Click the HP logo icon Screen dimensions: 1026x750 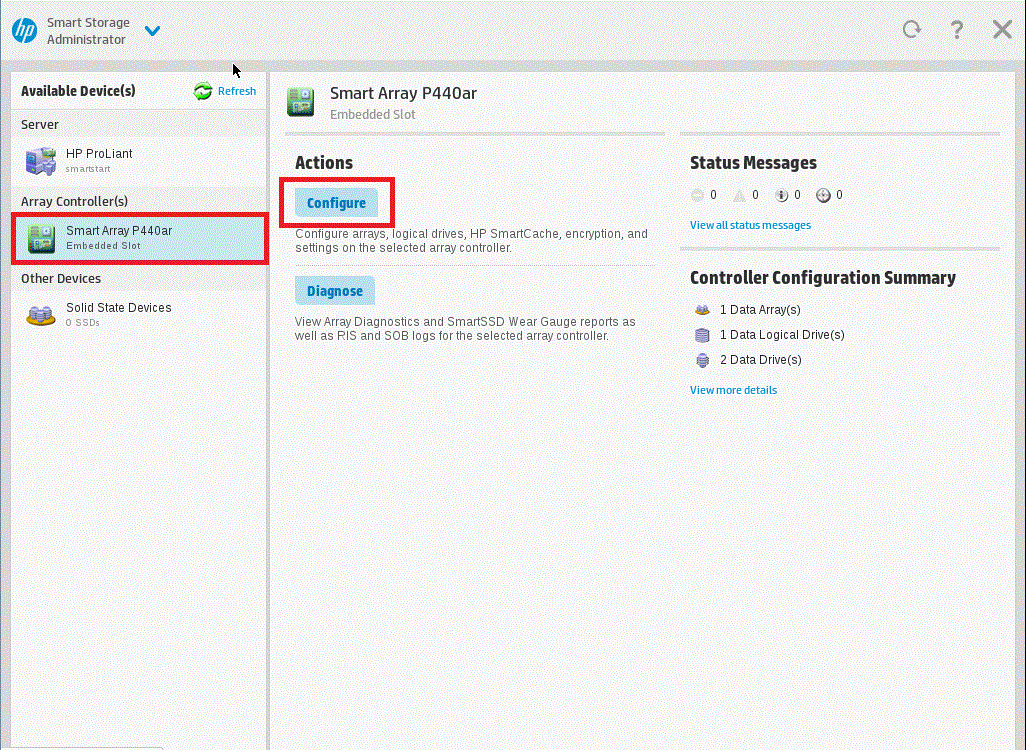(24, 31)
